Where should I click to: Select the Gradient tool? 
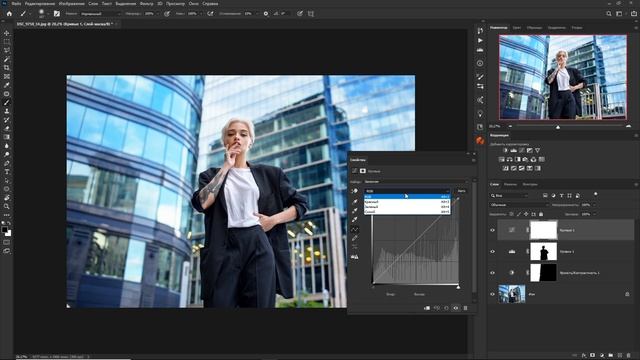7,137
